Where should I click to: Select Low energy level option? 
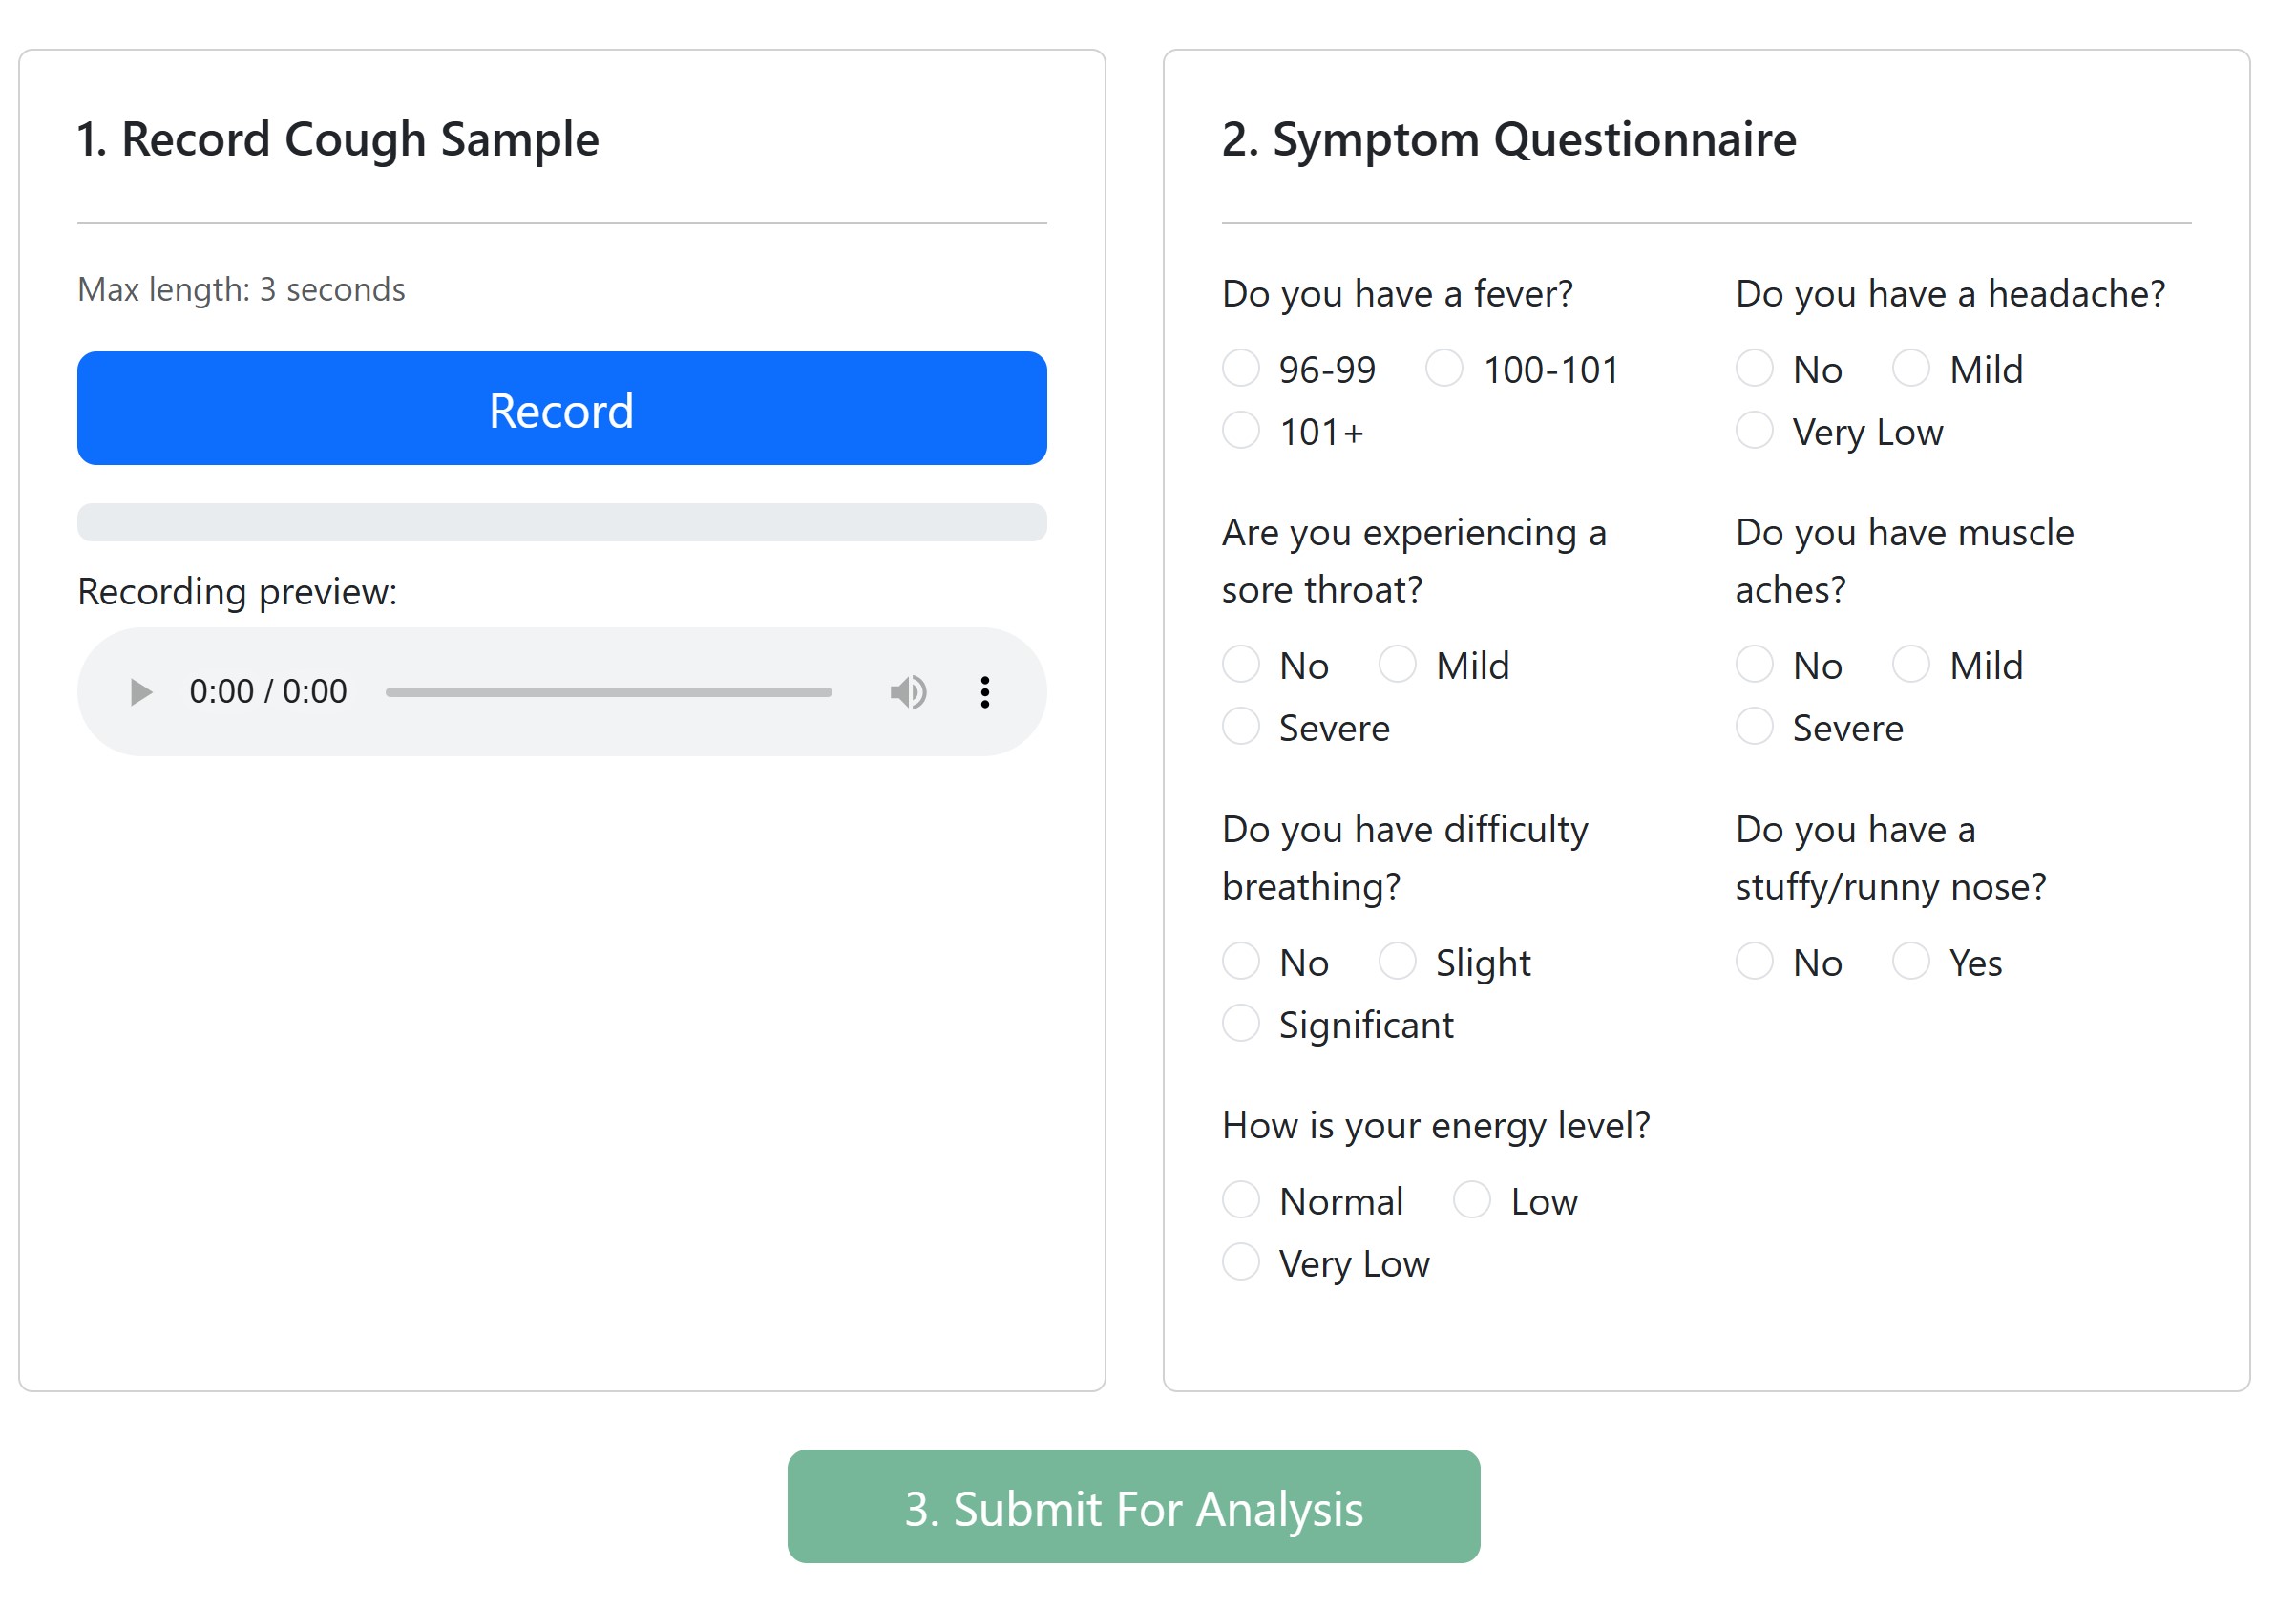pos(1472,1200)
